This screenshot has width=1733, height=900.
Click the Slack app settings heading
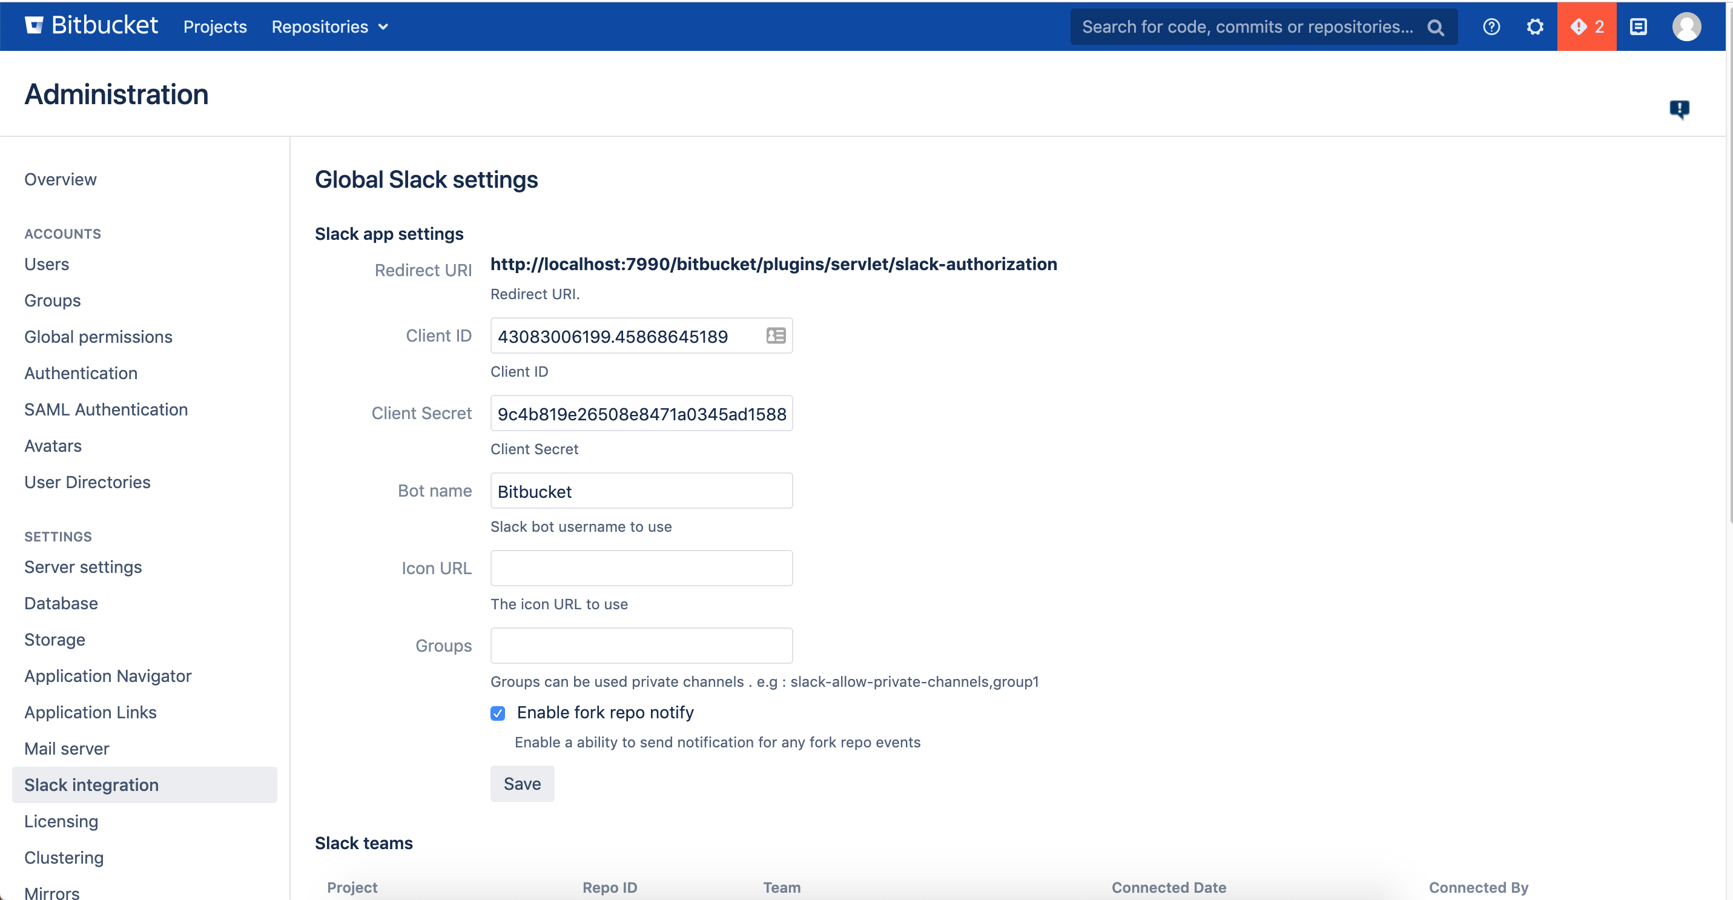(x=389, y=234)
